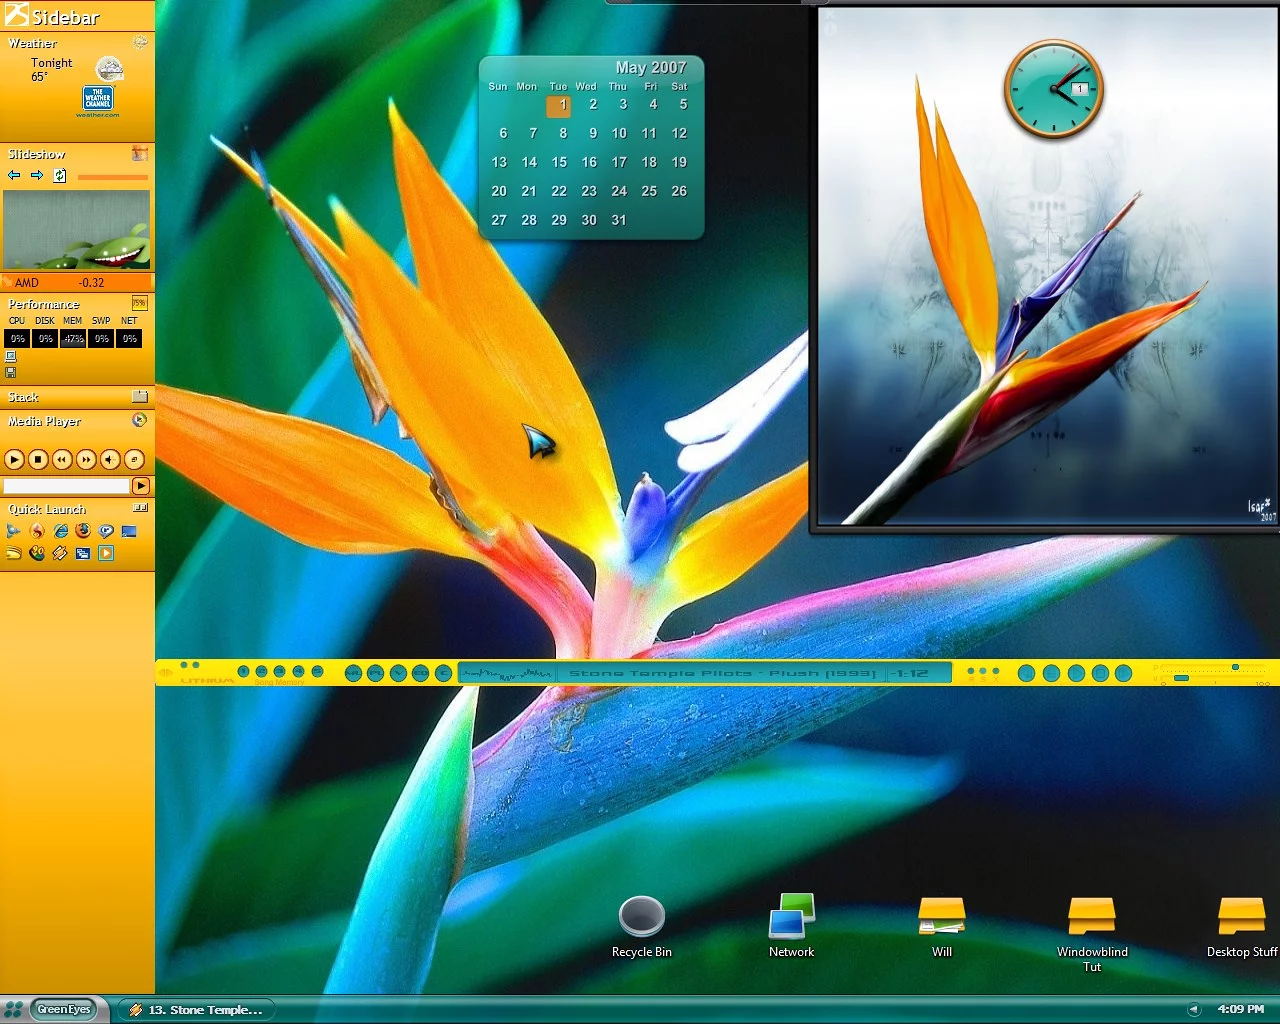This screenshot has width=1280, height=1024.
Task: Expand the Weather panel options icon
Action: pos(140,43)
